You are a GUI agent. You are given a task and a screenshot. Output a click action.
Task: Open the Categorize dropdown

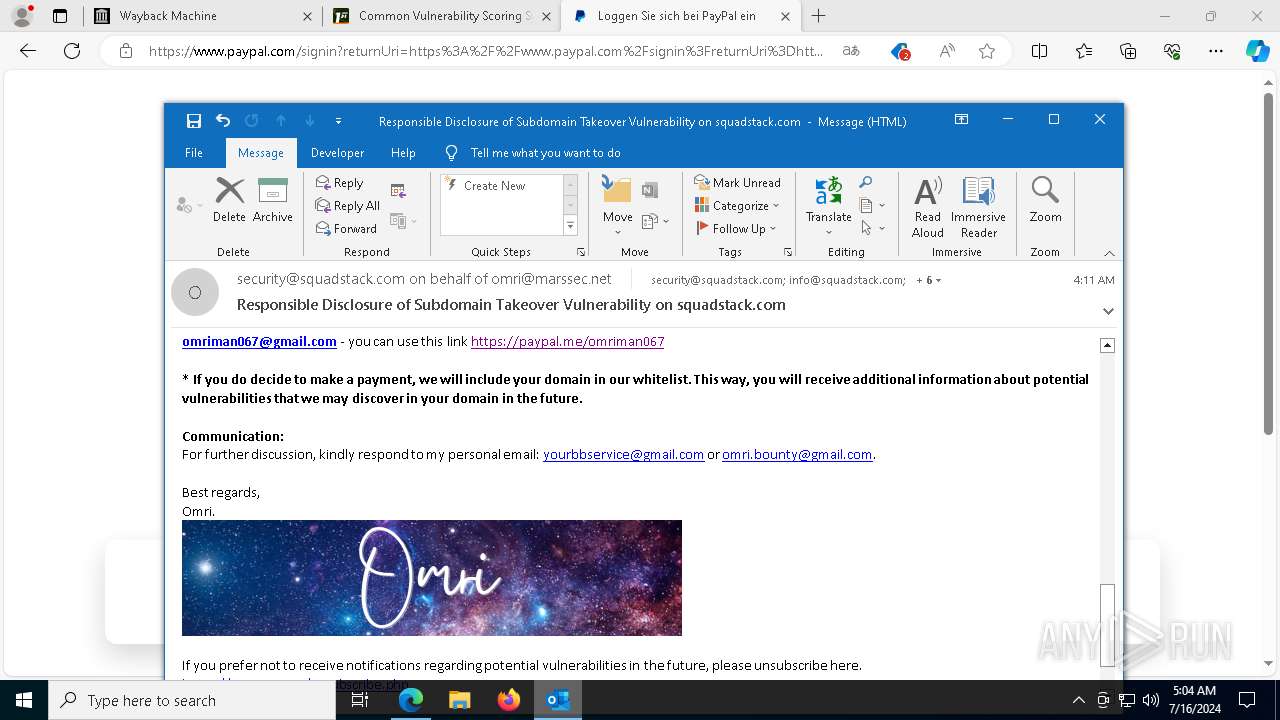pyautogui.click(x=737, y=205)
